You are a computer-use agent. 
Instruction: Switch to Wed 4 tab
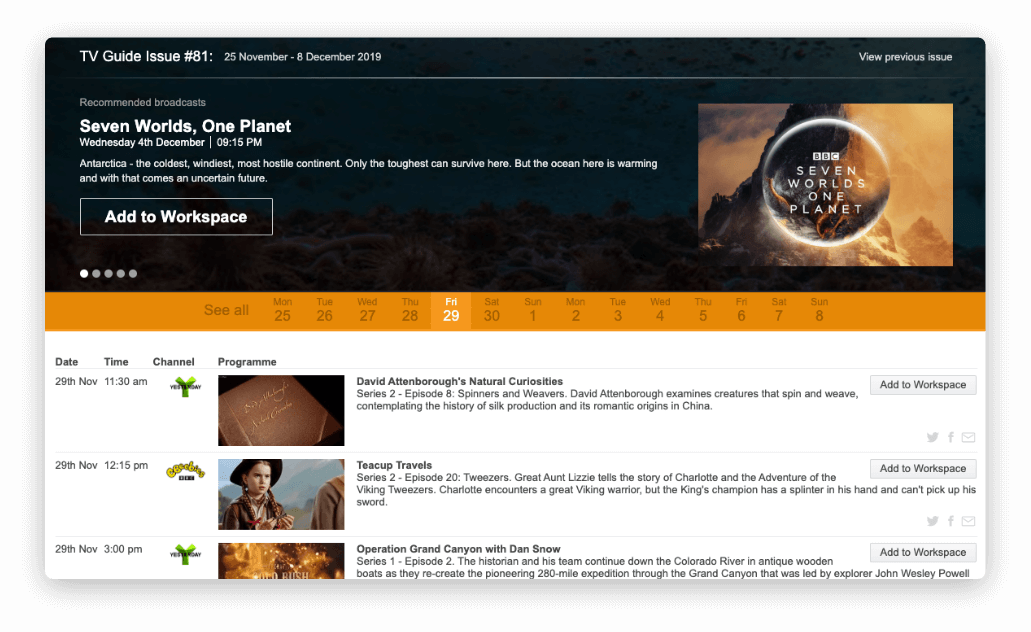660,310
